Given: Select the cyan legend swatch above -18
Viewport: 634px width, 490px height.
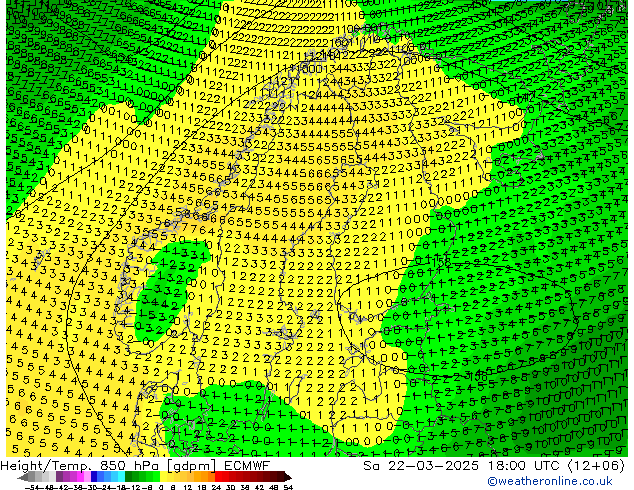Looking at the screenshot, I should point(121,477).
